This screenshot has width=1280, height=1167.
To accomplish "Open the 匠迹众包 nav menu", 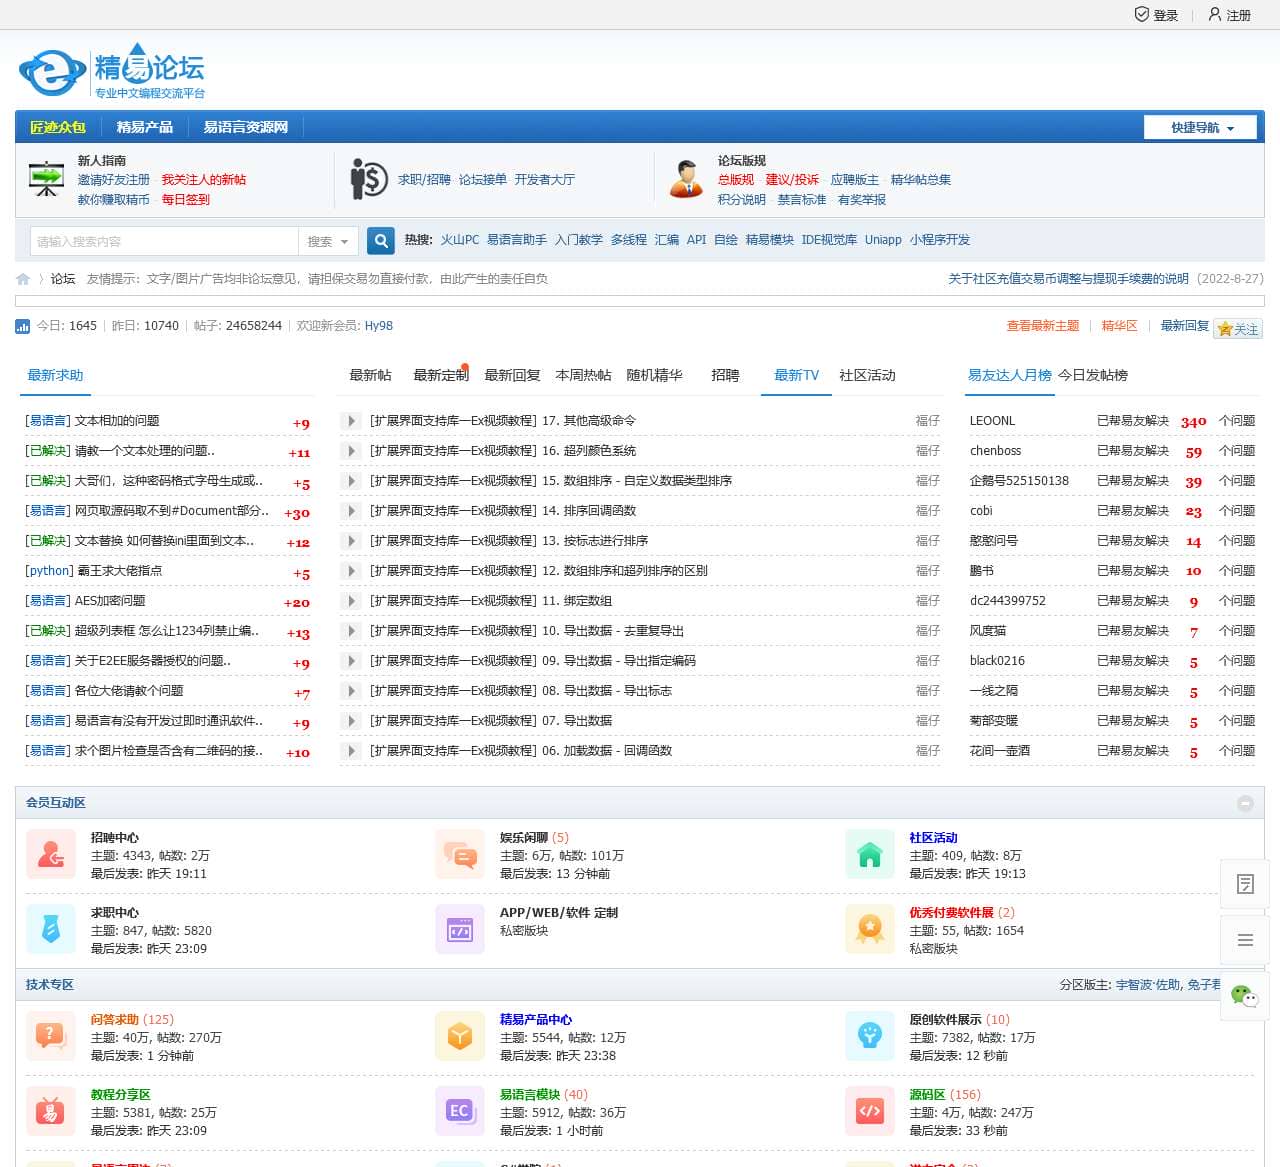I will 58,127.
